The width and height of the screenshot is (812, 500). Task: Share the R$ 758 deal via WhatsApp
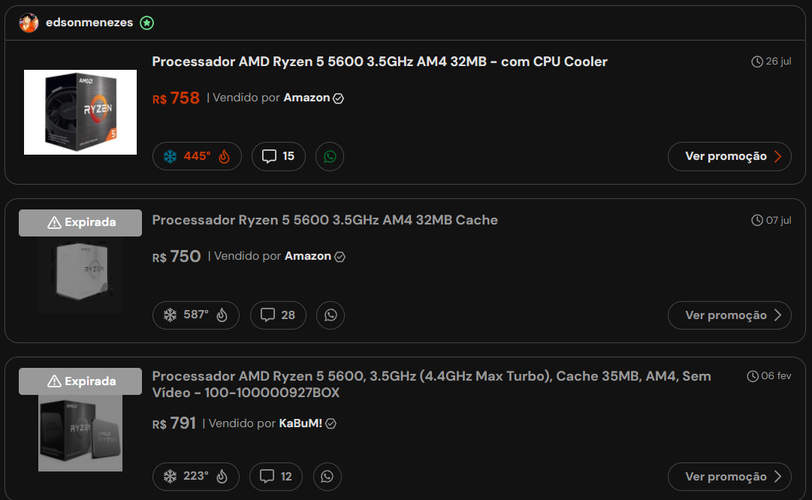coord(330,156)
